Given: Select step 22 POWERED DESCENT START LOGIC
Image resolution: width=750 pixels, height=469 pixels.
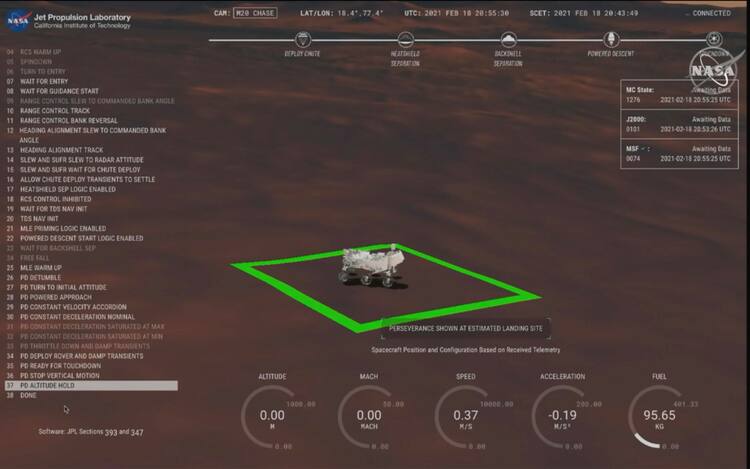Looking at the screenshot, I should (x=75, y=238).
